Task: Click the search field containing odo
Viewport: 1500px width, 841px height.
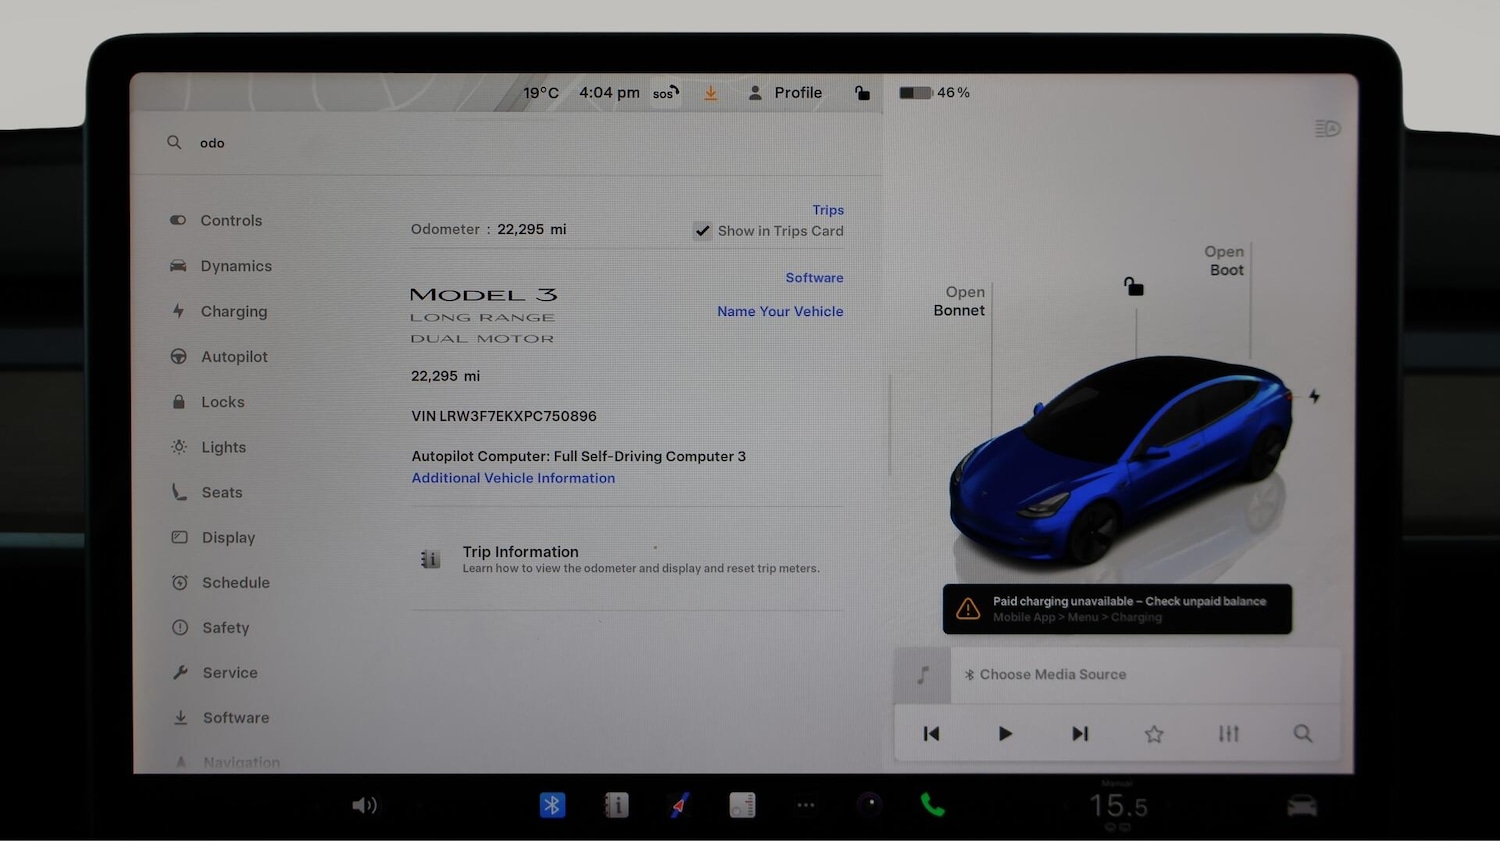Action: pyautogui.click(x=506, y=143)
